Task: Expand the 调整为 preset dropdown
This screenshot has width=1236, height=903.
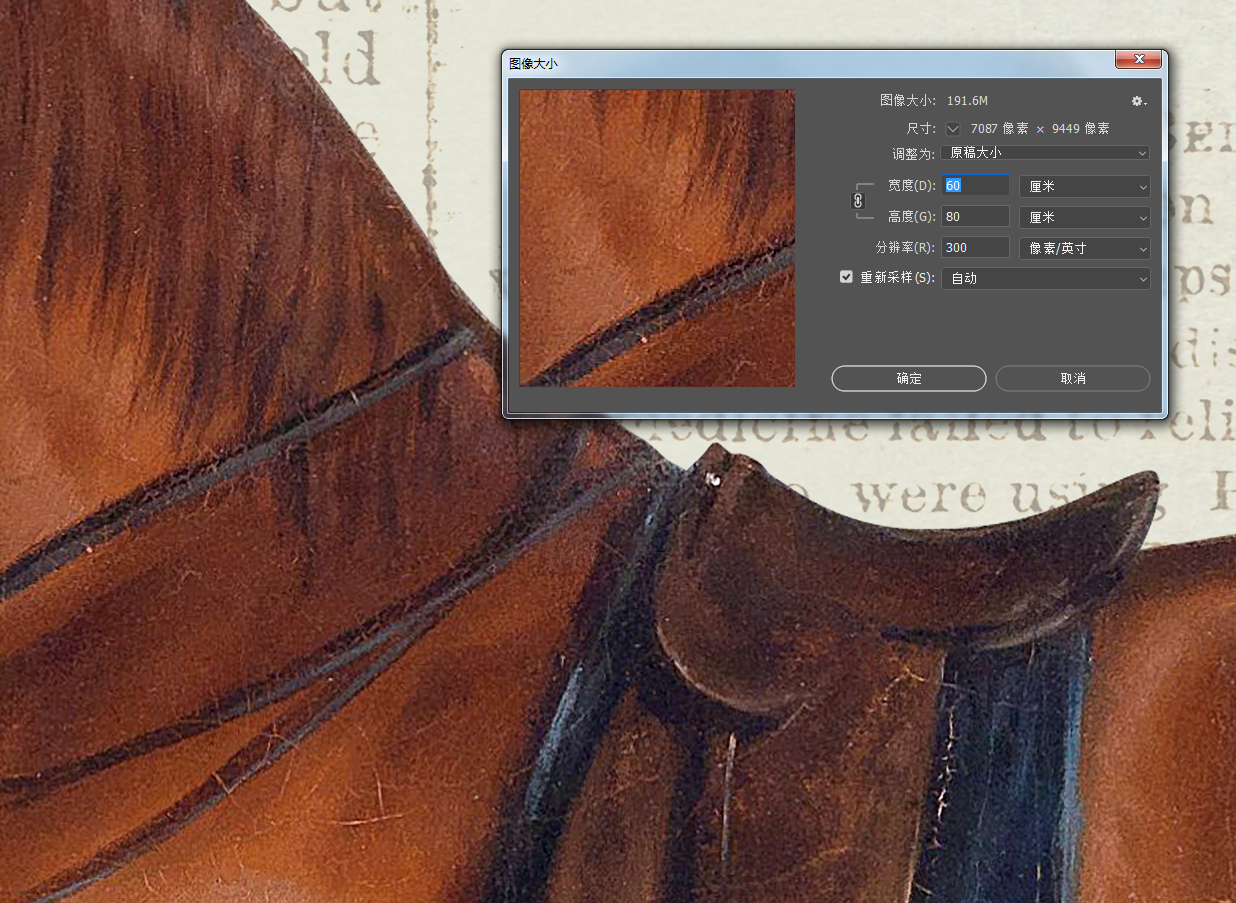Action: (1045, 153)
